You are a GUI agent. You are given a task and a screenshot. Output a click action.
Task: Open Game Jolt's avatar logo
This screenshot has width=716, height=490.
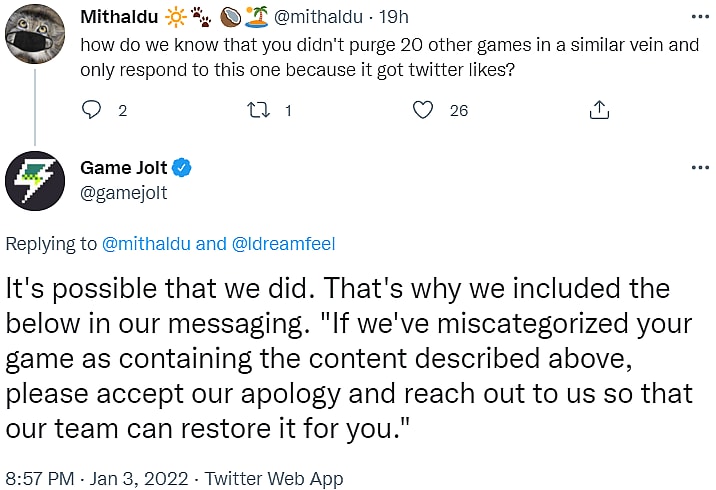coord(35,182)
